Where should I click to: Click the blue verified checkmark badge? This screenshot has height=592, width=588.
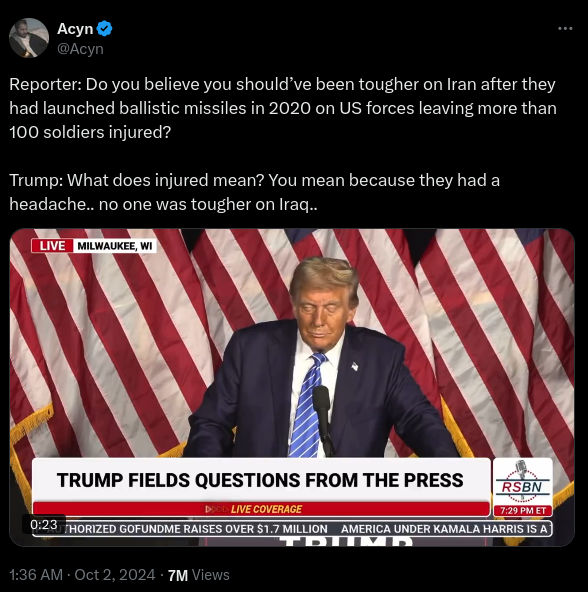(x=104, y=29)
